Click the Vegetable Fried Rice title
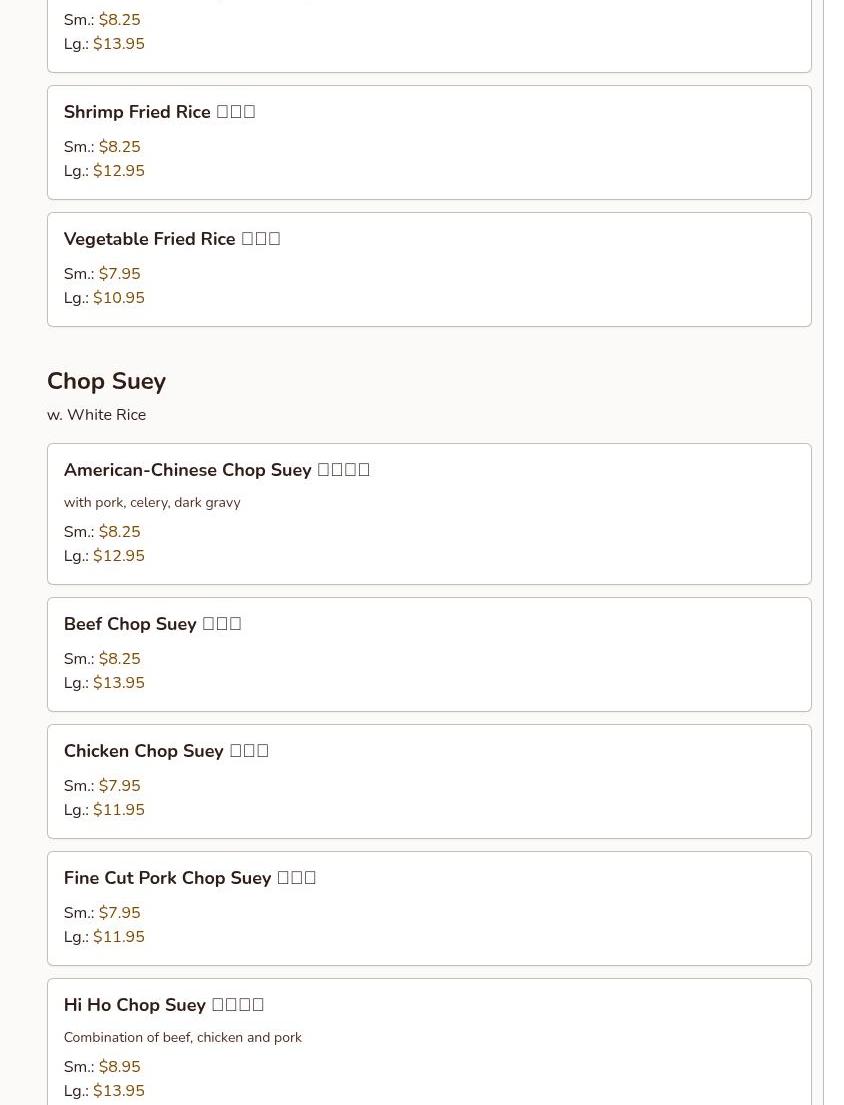This screenshot has width=844, height=1105. tap(171, 239)
